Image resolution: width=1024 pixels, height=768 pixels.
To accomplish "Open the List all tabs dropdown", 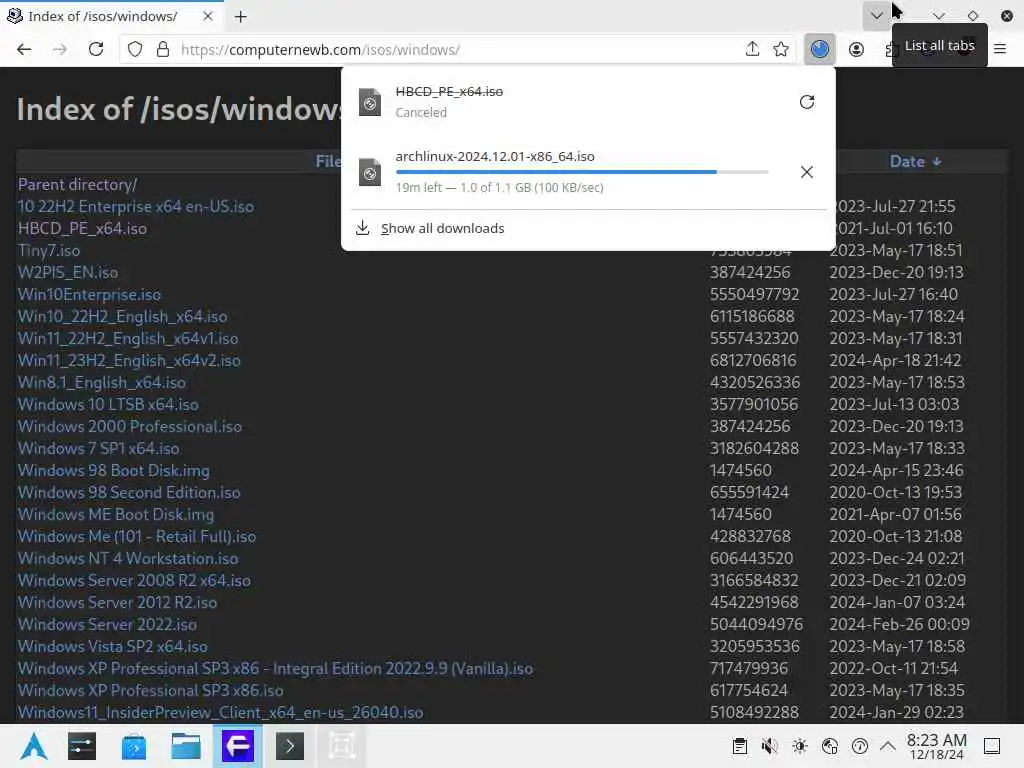I will point(876,16).
